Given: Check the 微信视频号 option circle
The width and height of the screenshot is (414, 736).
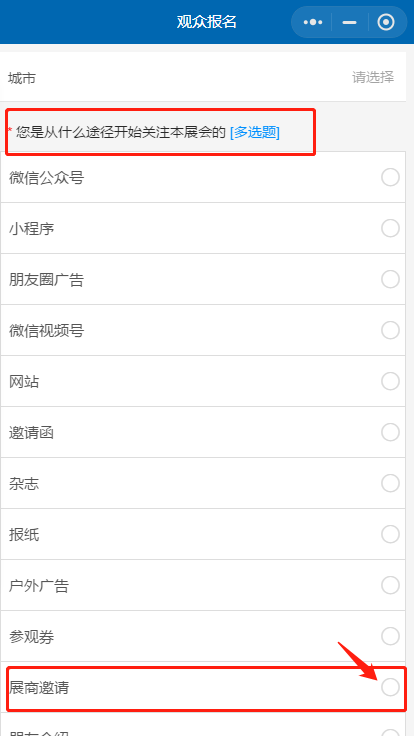Looking at the screenshot, I should click(x=390, y=330).
